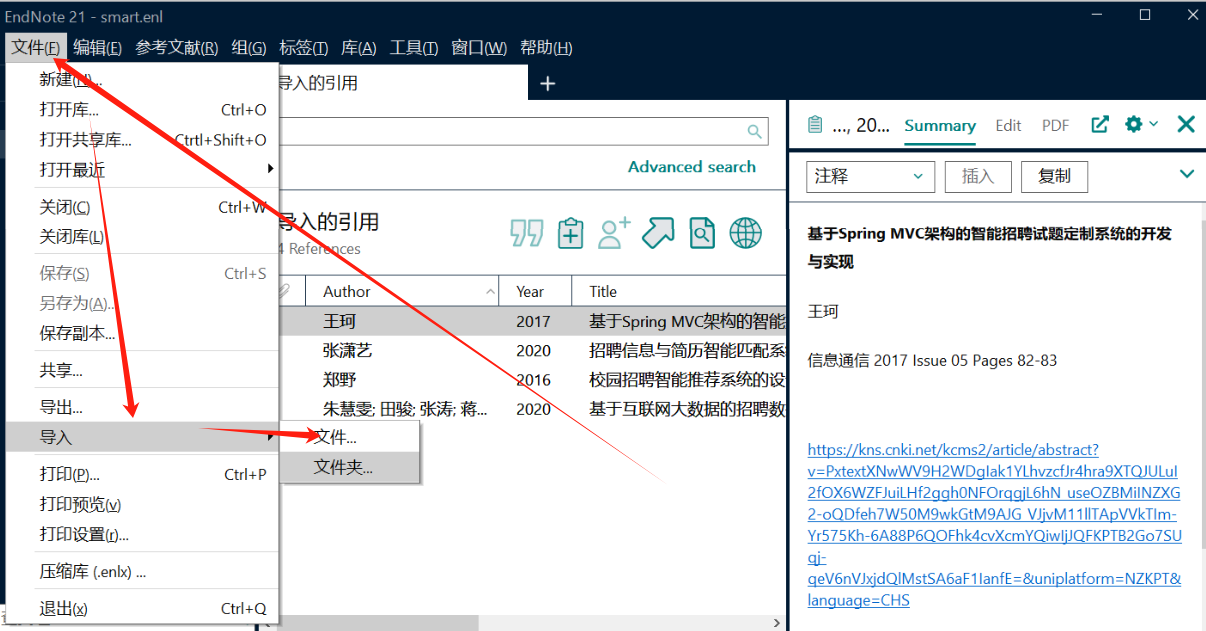Switch to the PDF tab
This screenshot has width=1206, height=631.
coord(1055,125)
